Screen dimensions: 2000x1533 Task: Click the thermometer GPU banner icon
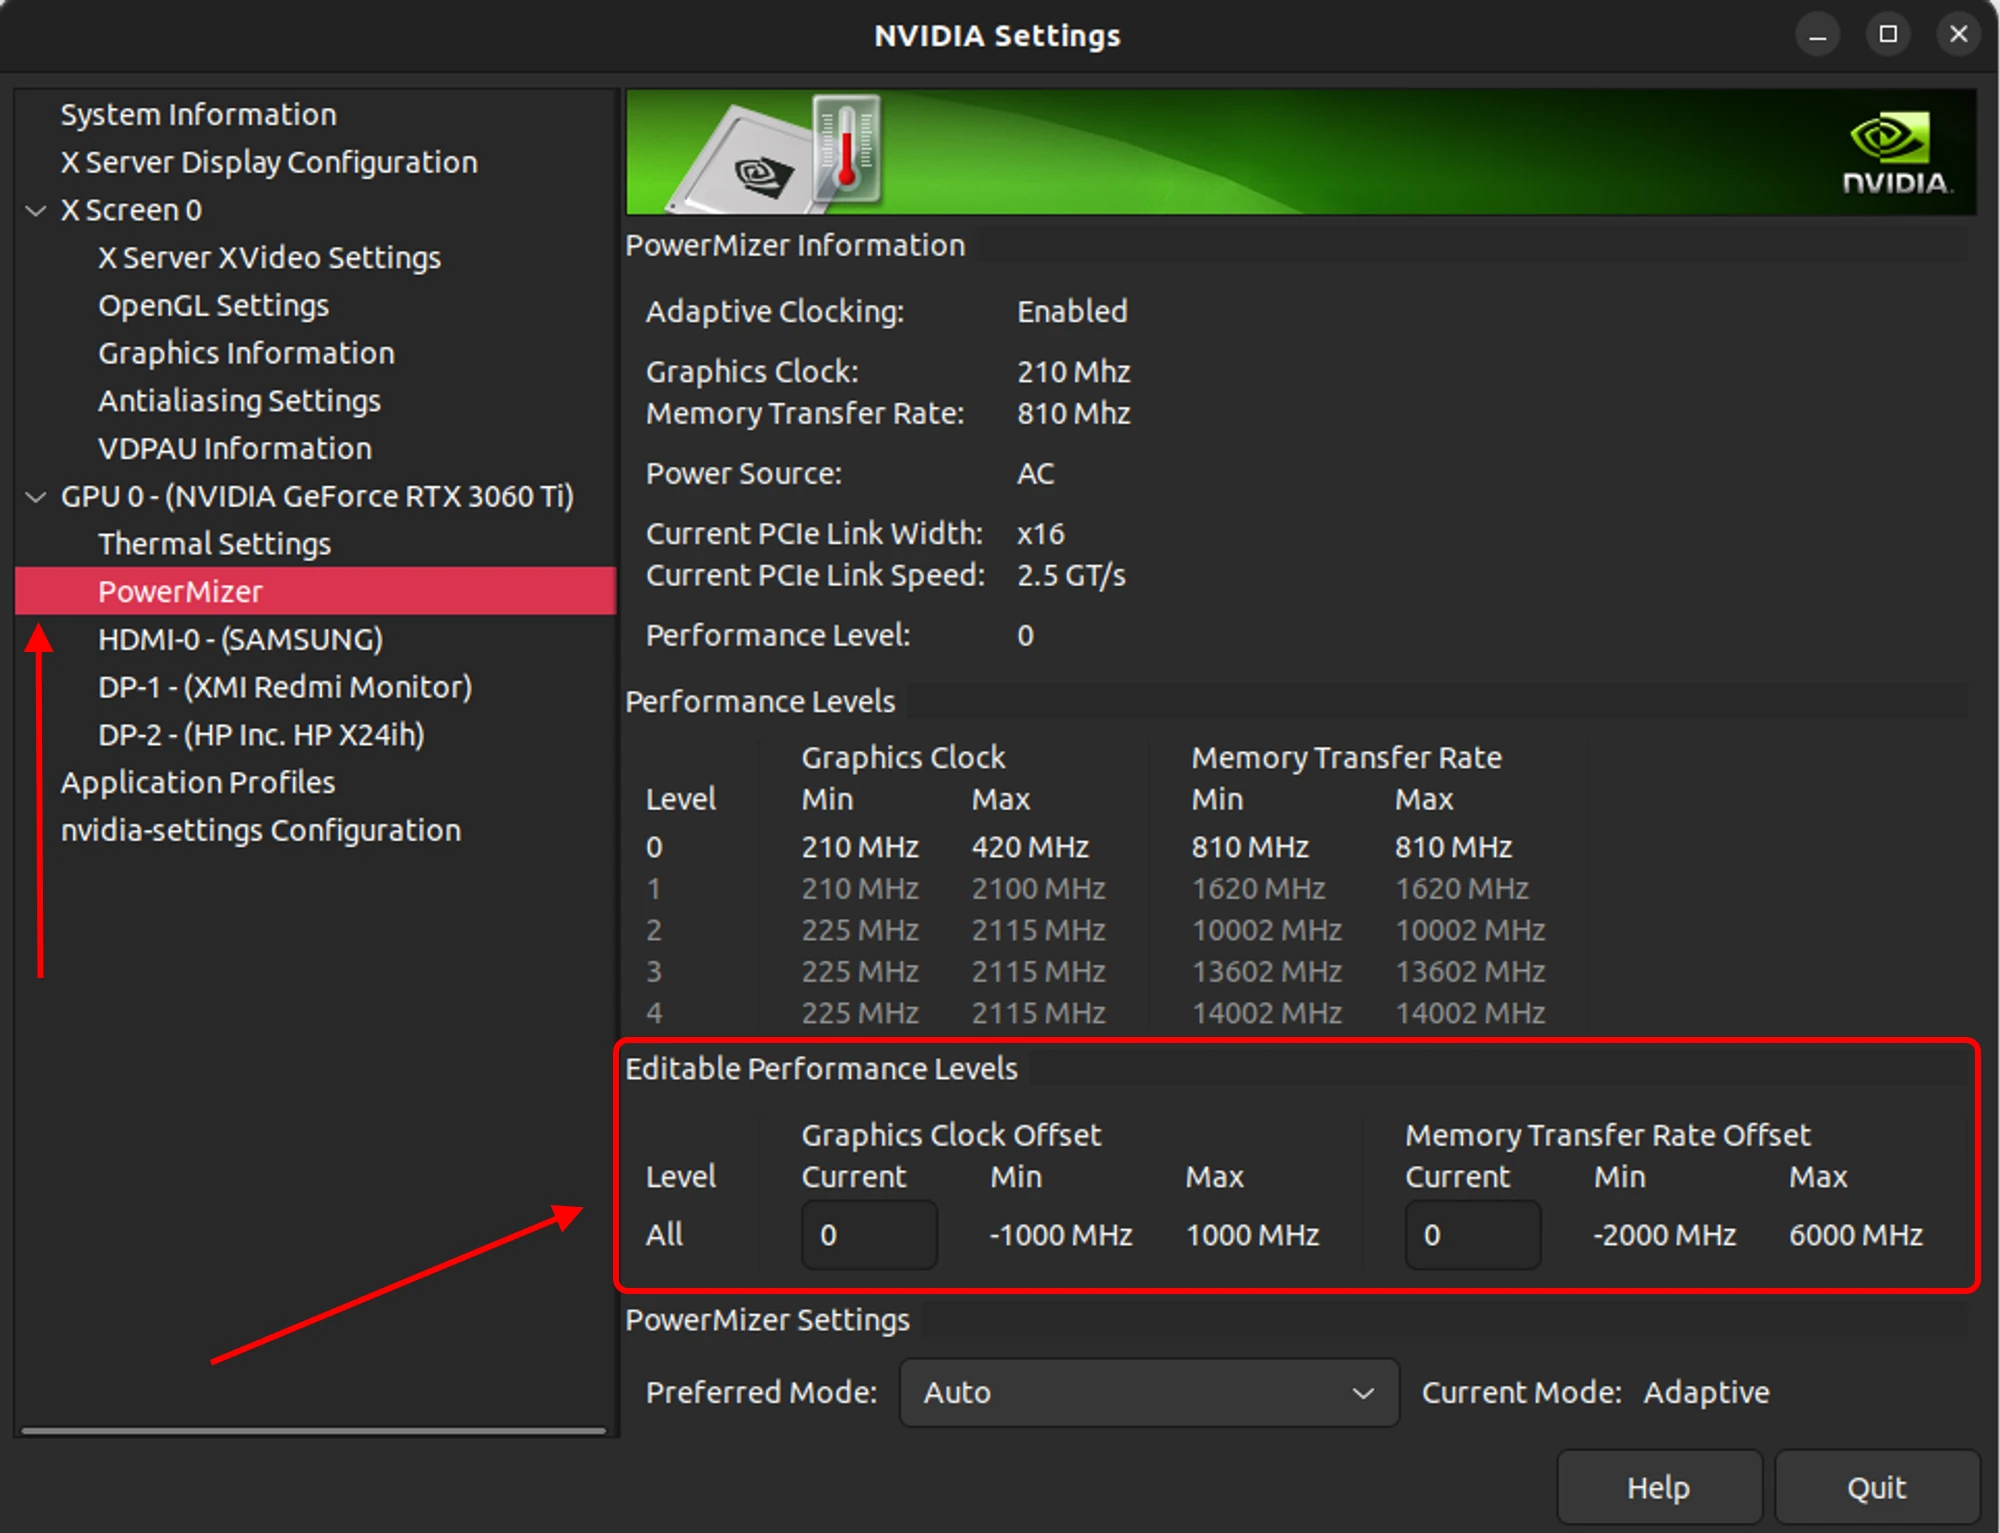pos(846,150)
